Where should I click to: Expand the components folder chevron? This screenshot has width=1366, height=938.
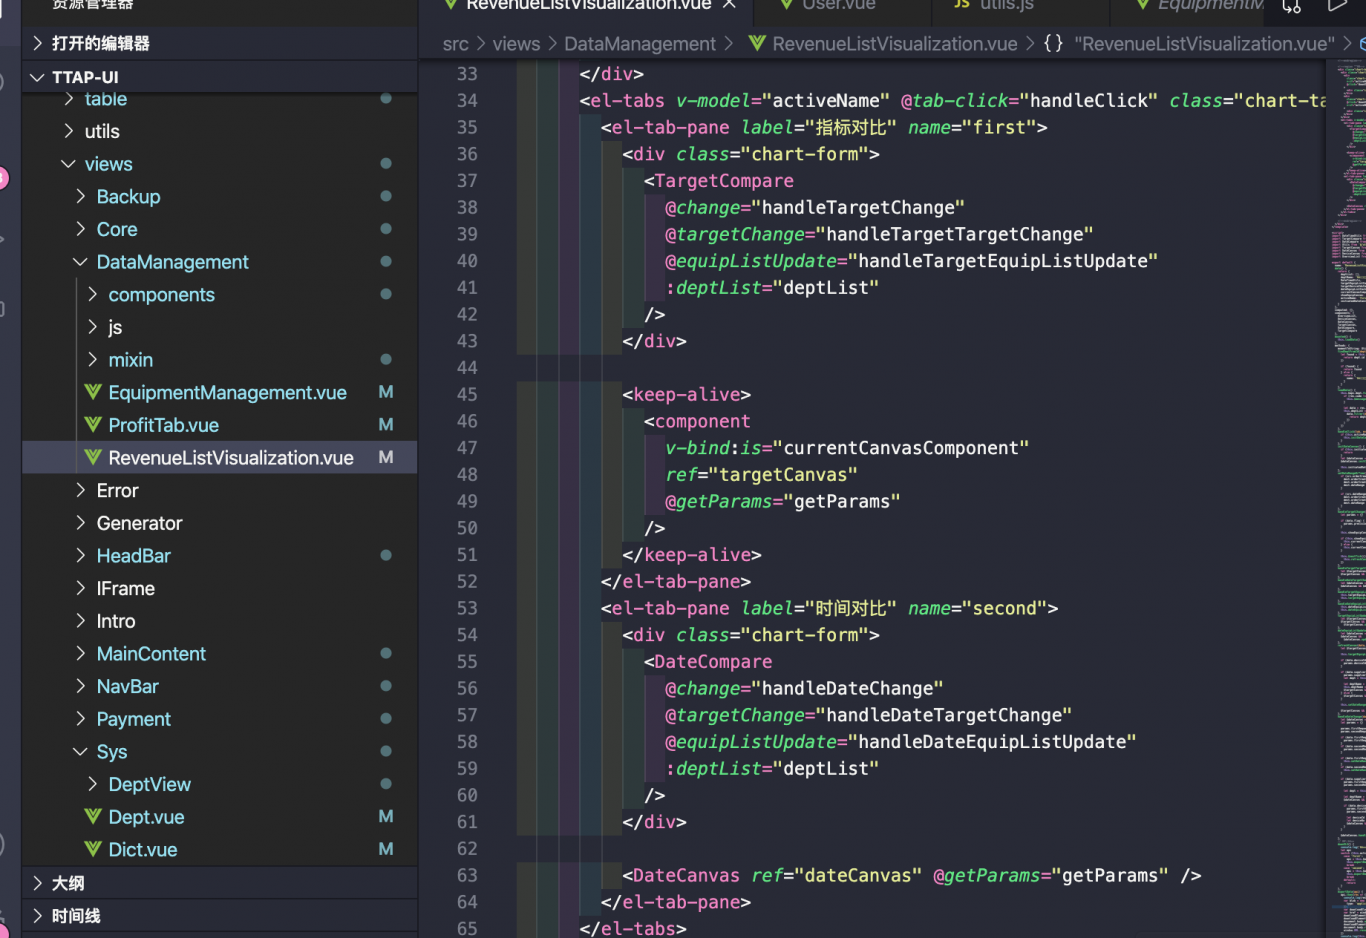tap(92, 294)
